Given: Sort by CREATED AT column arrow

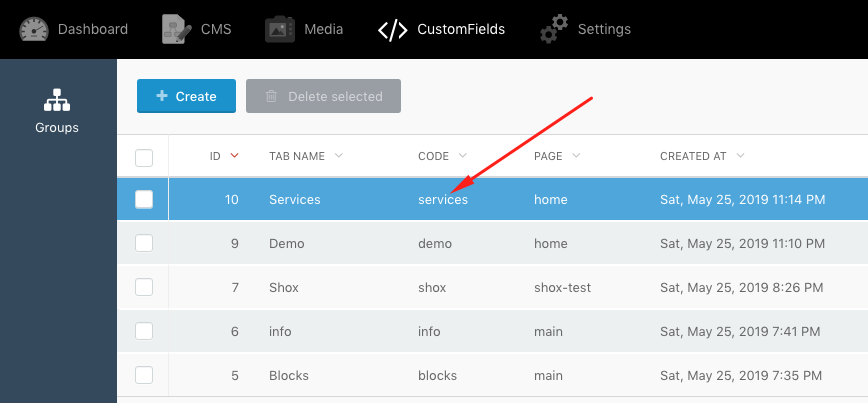Looking at the screenshot, I should coord(741,156).
